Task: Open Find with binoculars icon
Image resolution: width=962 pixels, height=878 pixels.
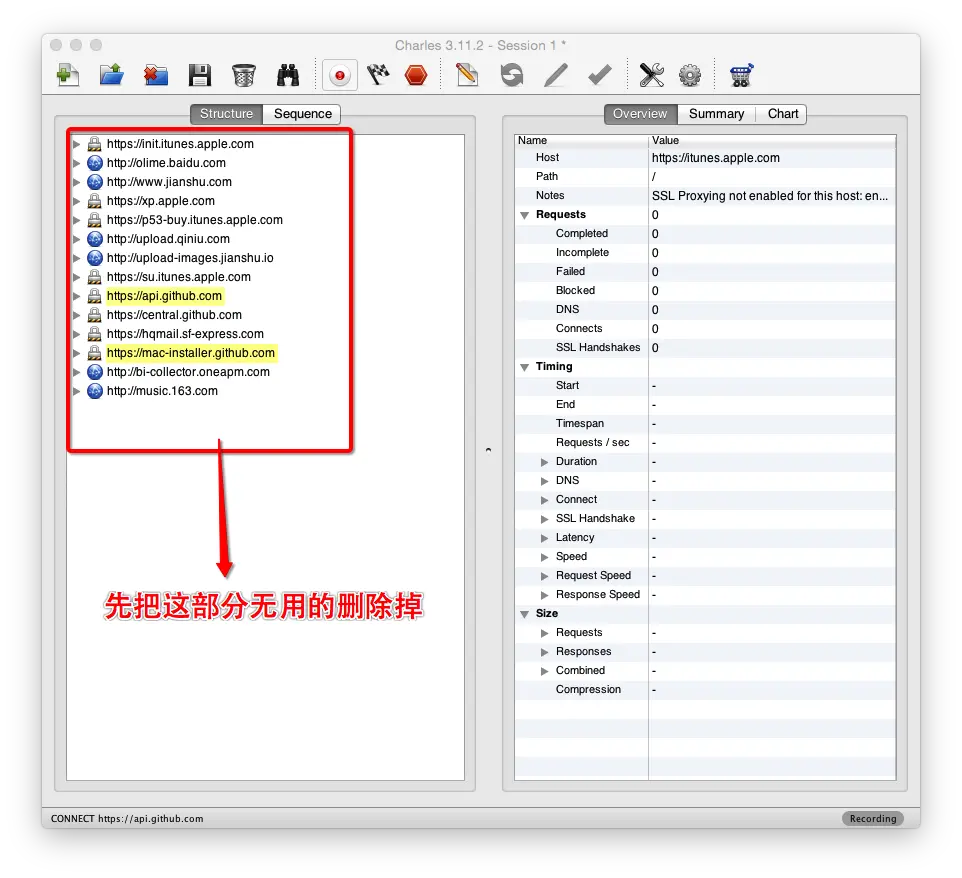Action: point(288,75)
